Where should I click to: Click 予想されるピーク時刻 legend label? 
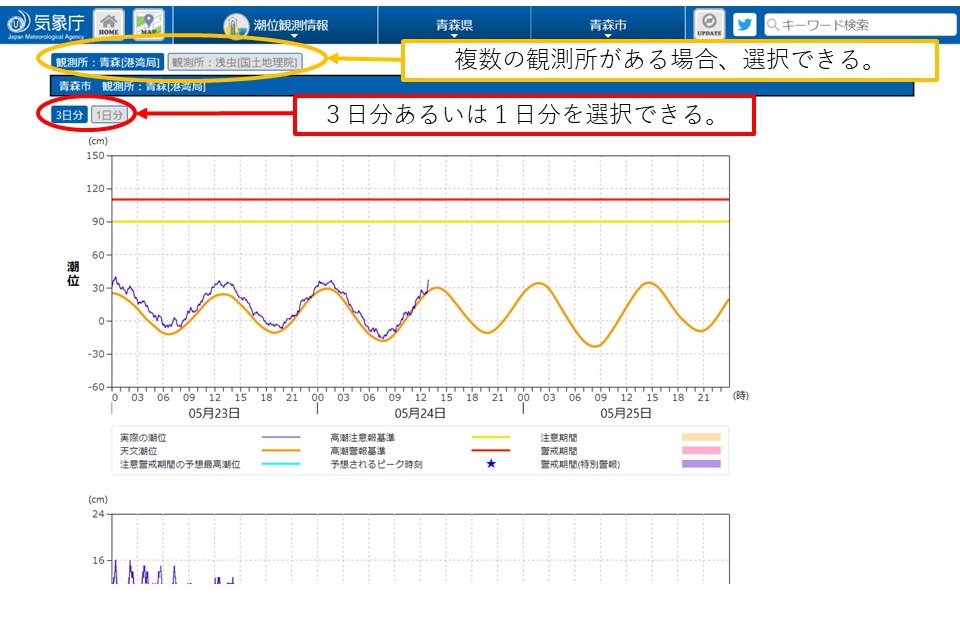[x=377, y=464]
